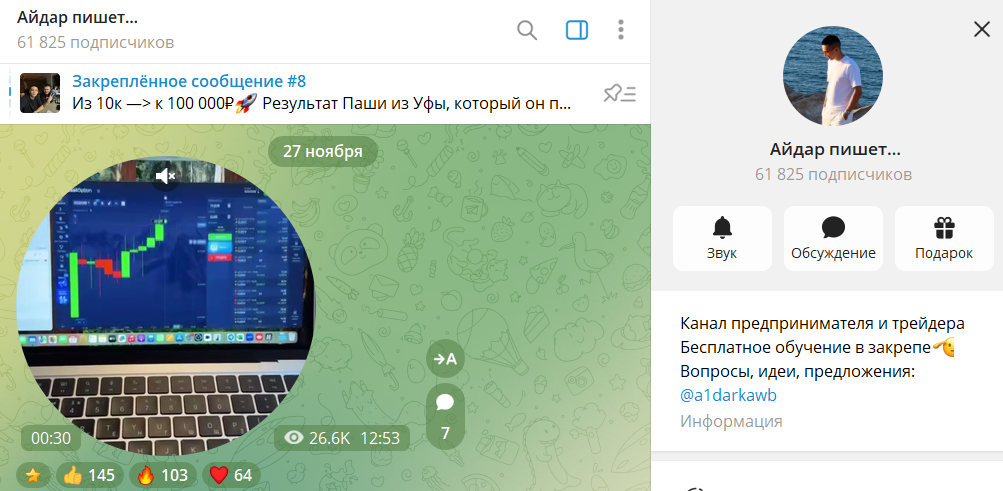Viewport: 1003px width, 491px height.
Task: Play the round video message
Action: (x=165, y=307)
